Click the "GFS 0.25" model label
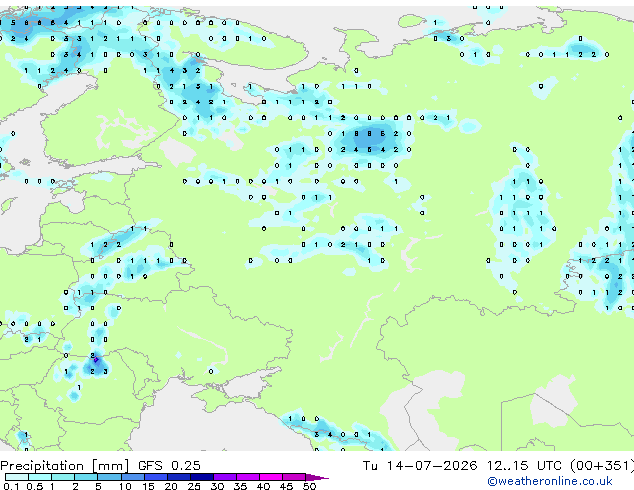The image size is (634, 490). (x=169, y=466)
